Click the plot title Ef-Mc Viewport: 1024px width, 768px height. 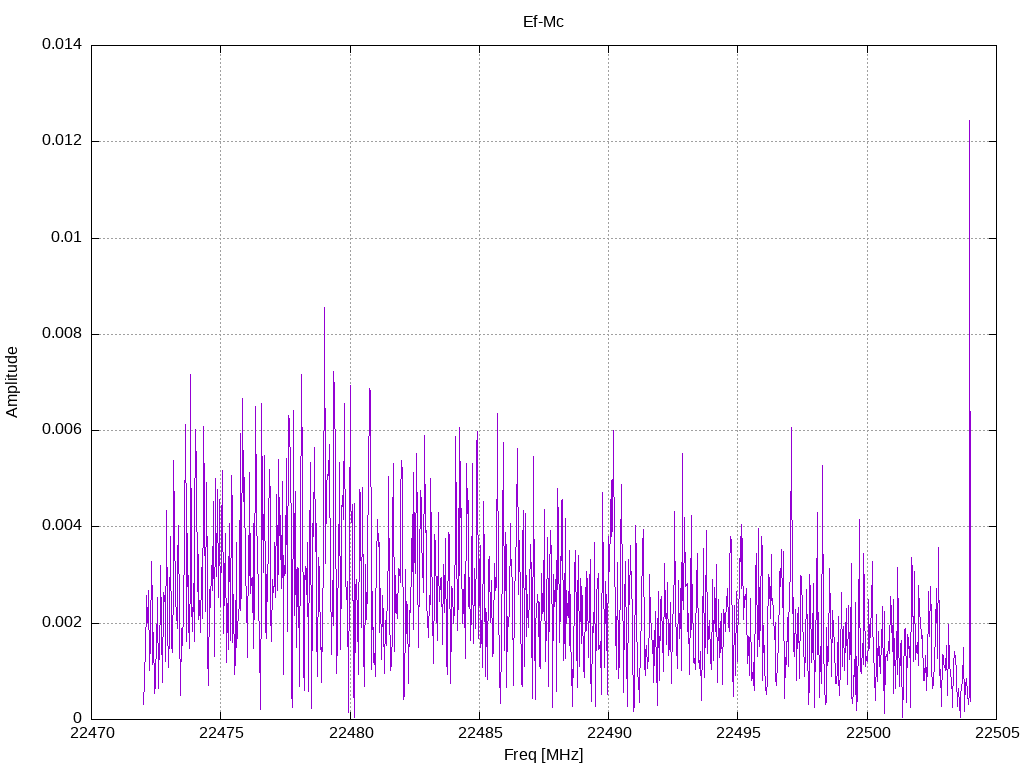[543, 21]
